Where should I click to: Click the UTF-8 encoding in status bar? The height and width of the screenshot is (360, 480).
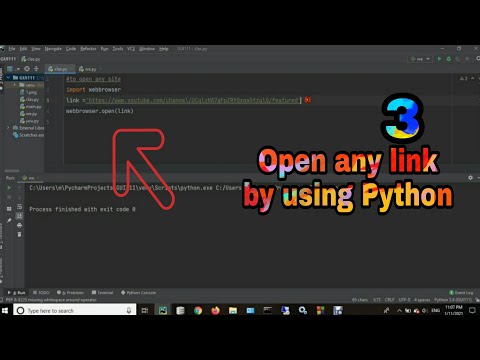404,300
